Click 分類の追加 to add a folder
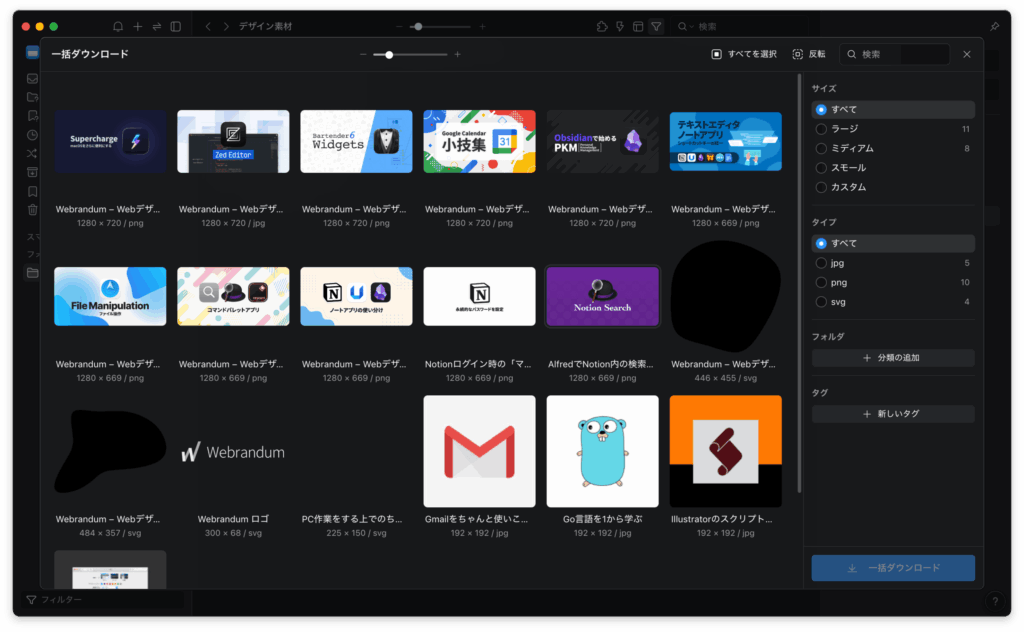The image size is (1024, 632). (892, 358)
